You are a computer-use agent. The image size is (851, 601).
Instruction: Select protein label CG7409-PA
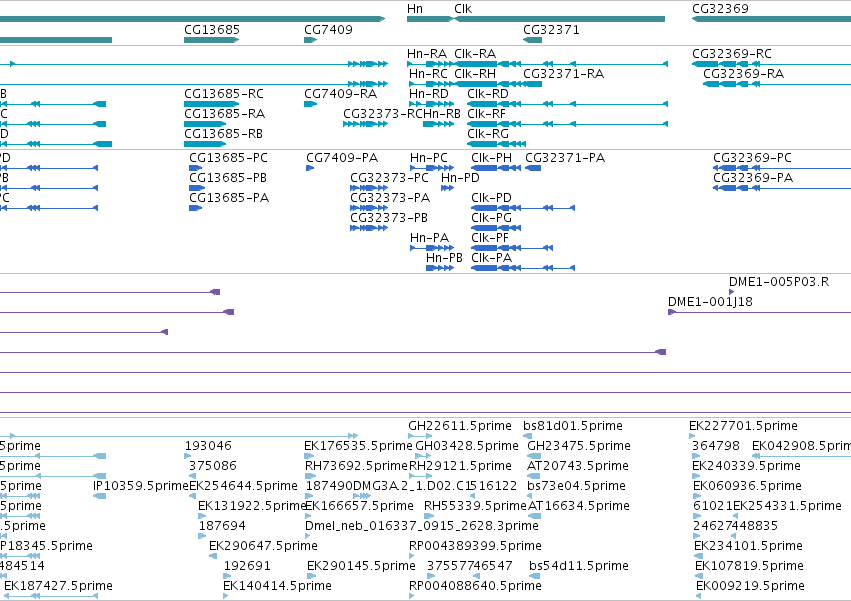(x=342, y=158)
